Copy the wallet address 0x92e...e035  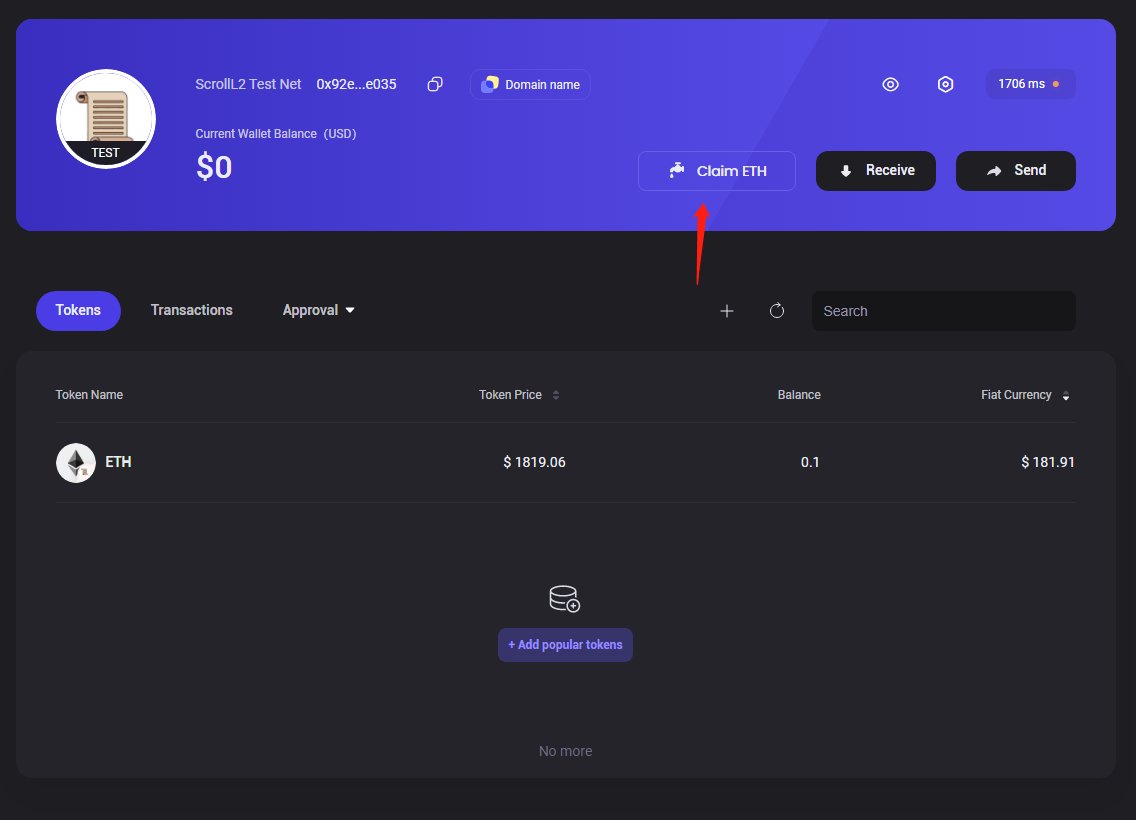point(435,84)
